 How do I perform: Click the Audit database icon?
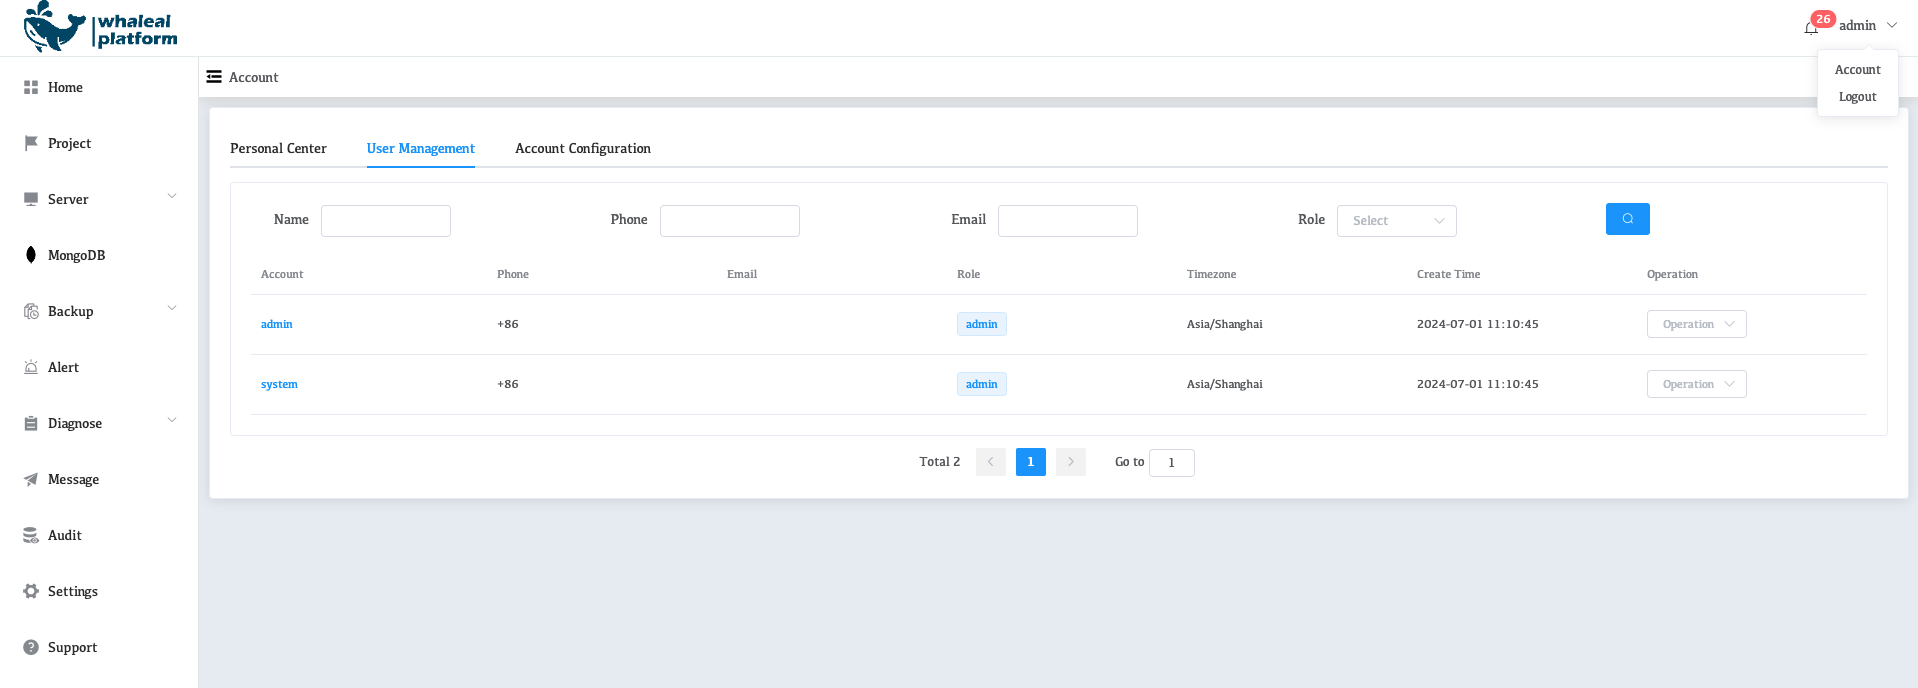(31, 535)
